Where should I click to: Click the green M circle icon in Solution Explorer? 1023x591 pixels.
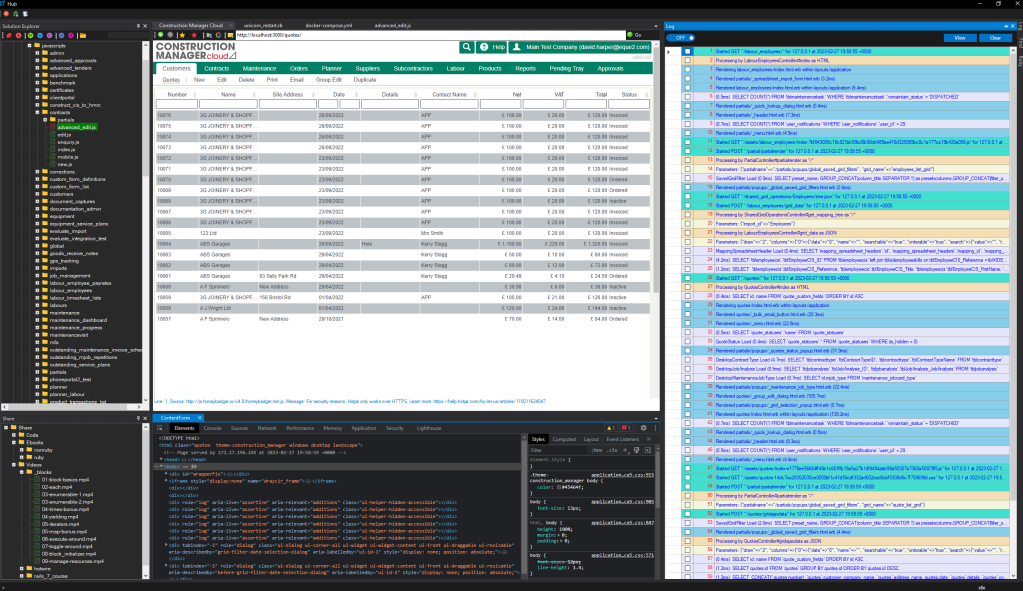(30, 35)
